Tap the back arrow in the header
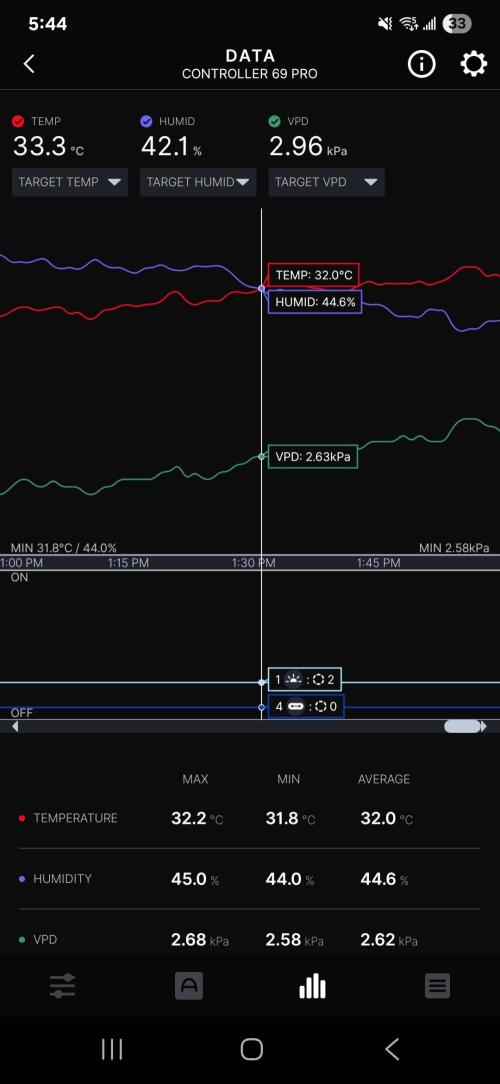 coord(29,64)
